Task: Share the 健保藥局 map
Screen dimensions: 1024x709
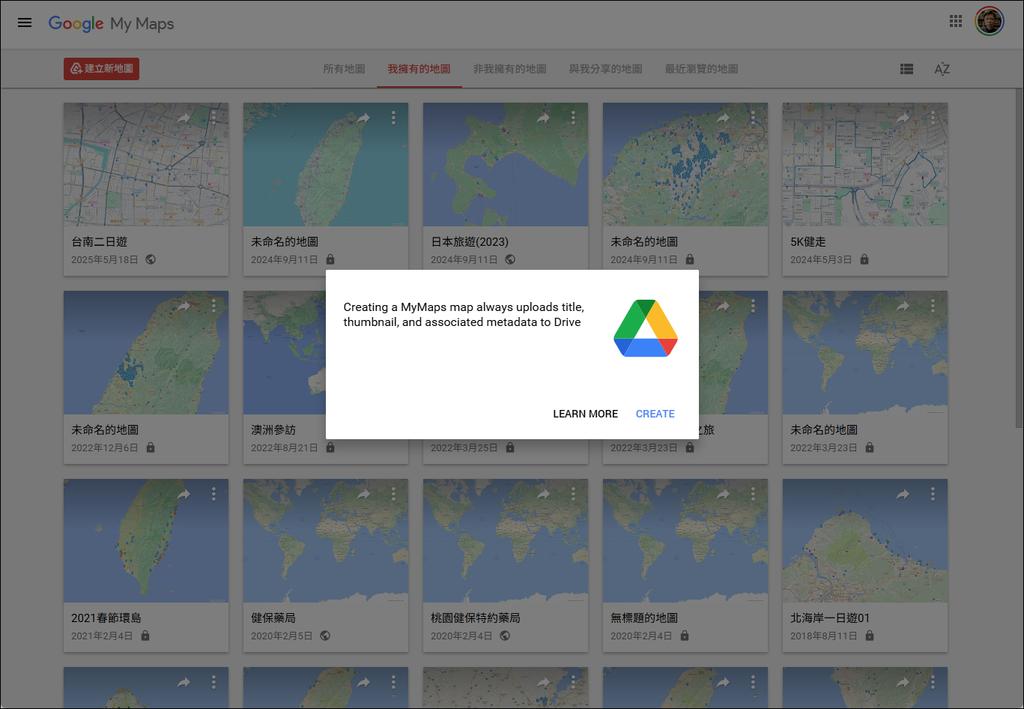Action: click(x=363, y=494)
